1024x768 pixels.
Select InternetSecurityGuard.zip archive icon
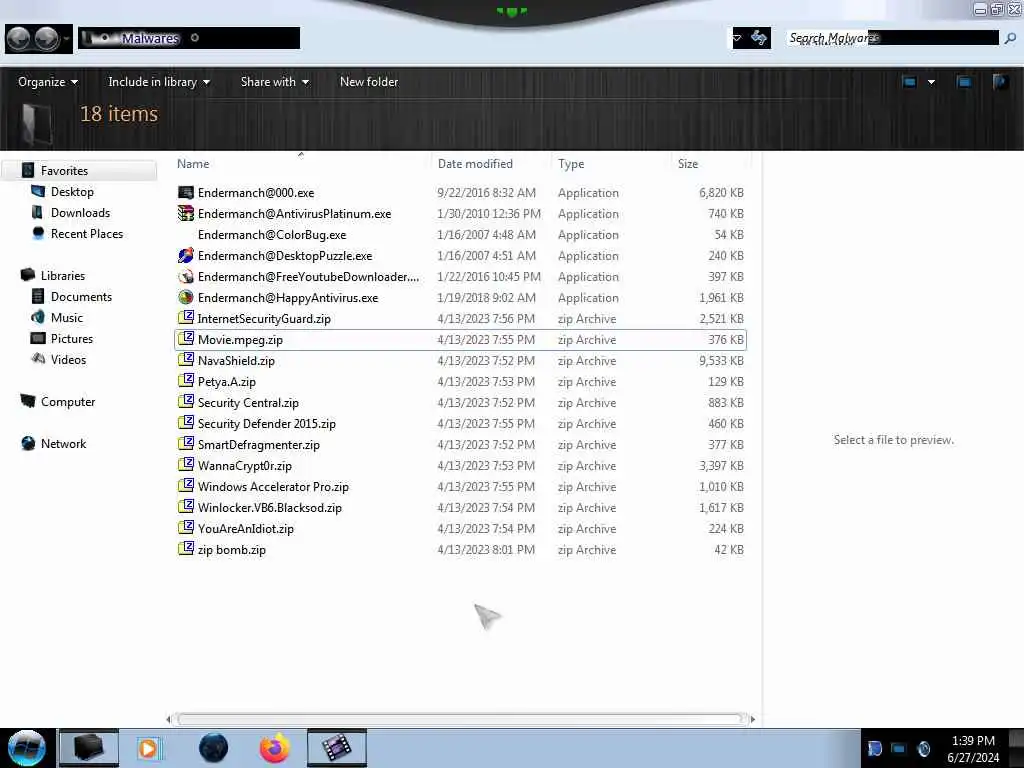point(186,318)
